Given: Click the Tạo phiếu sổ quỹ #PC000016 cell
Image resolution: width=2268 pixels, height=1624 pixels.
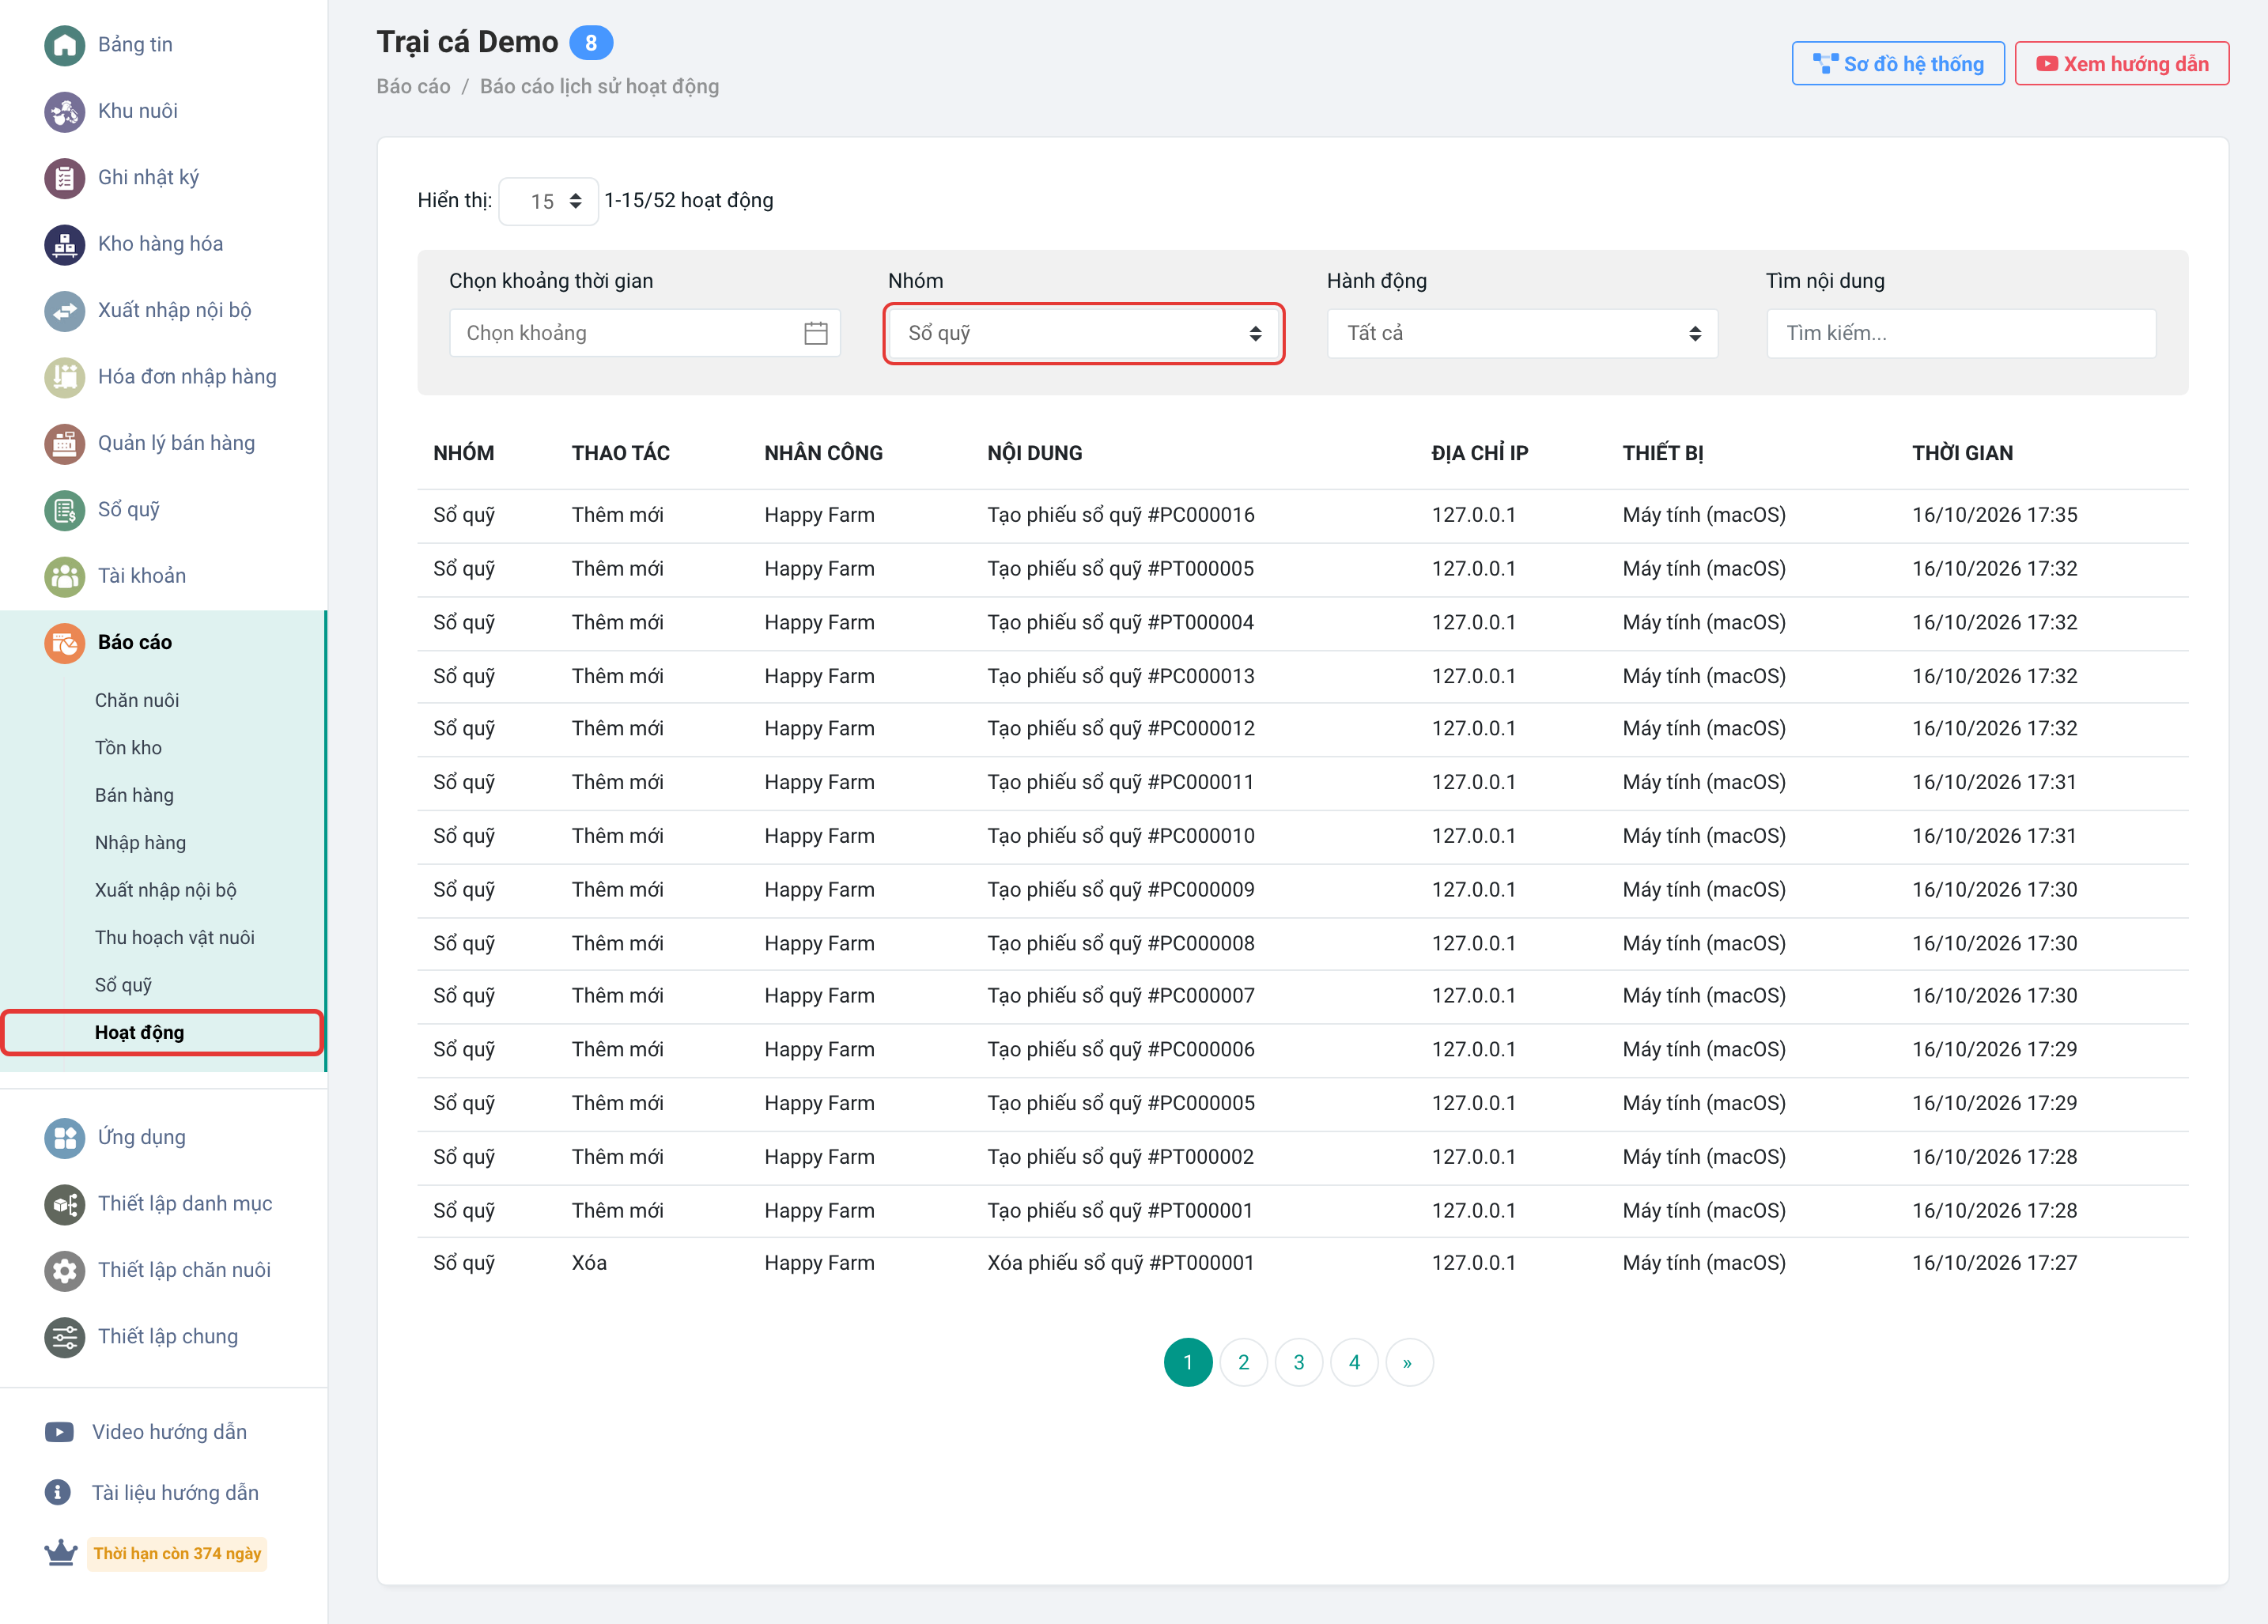Looking at the screenshot, I should (x=1121, y=516).
